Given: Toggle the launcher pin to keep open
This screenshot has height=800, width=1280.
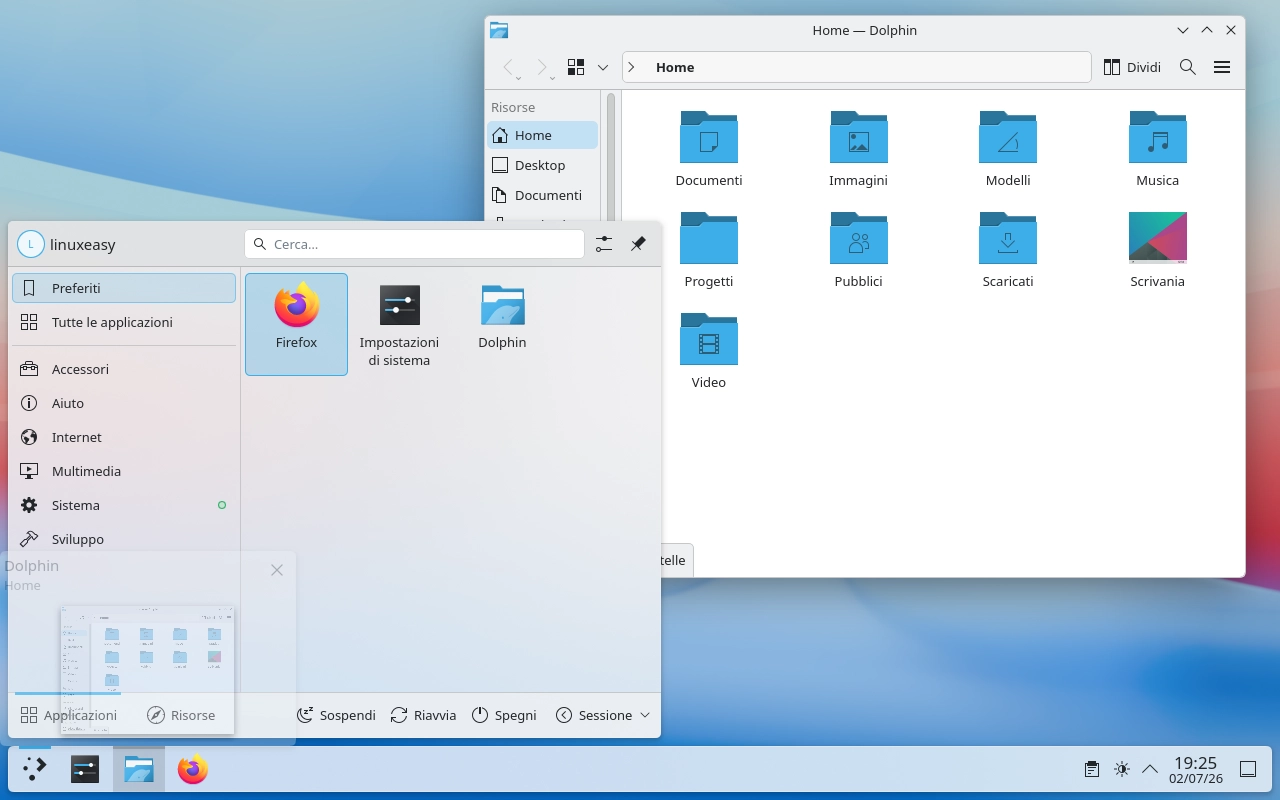Looking at the screenshot, I should [x=638, y=244].
